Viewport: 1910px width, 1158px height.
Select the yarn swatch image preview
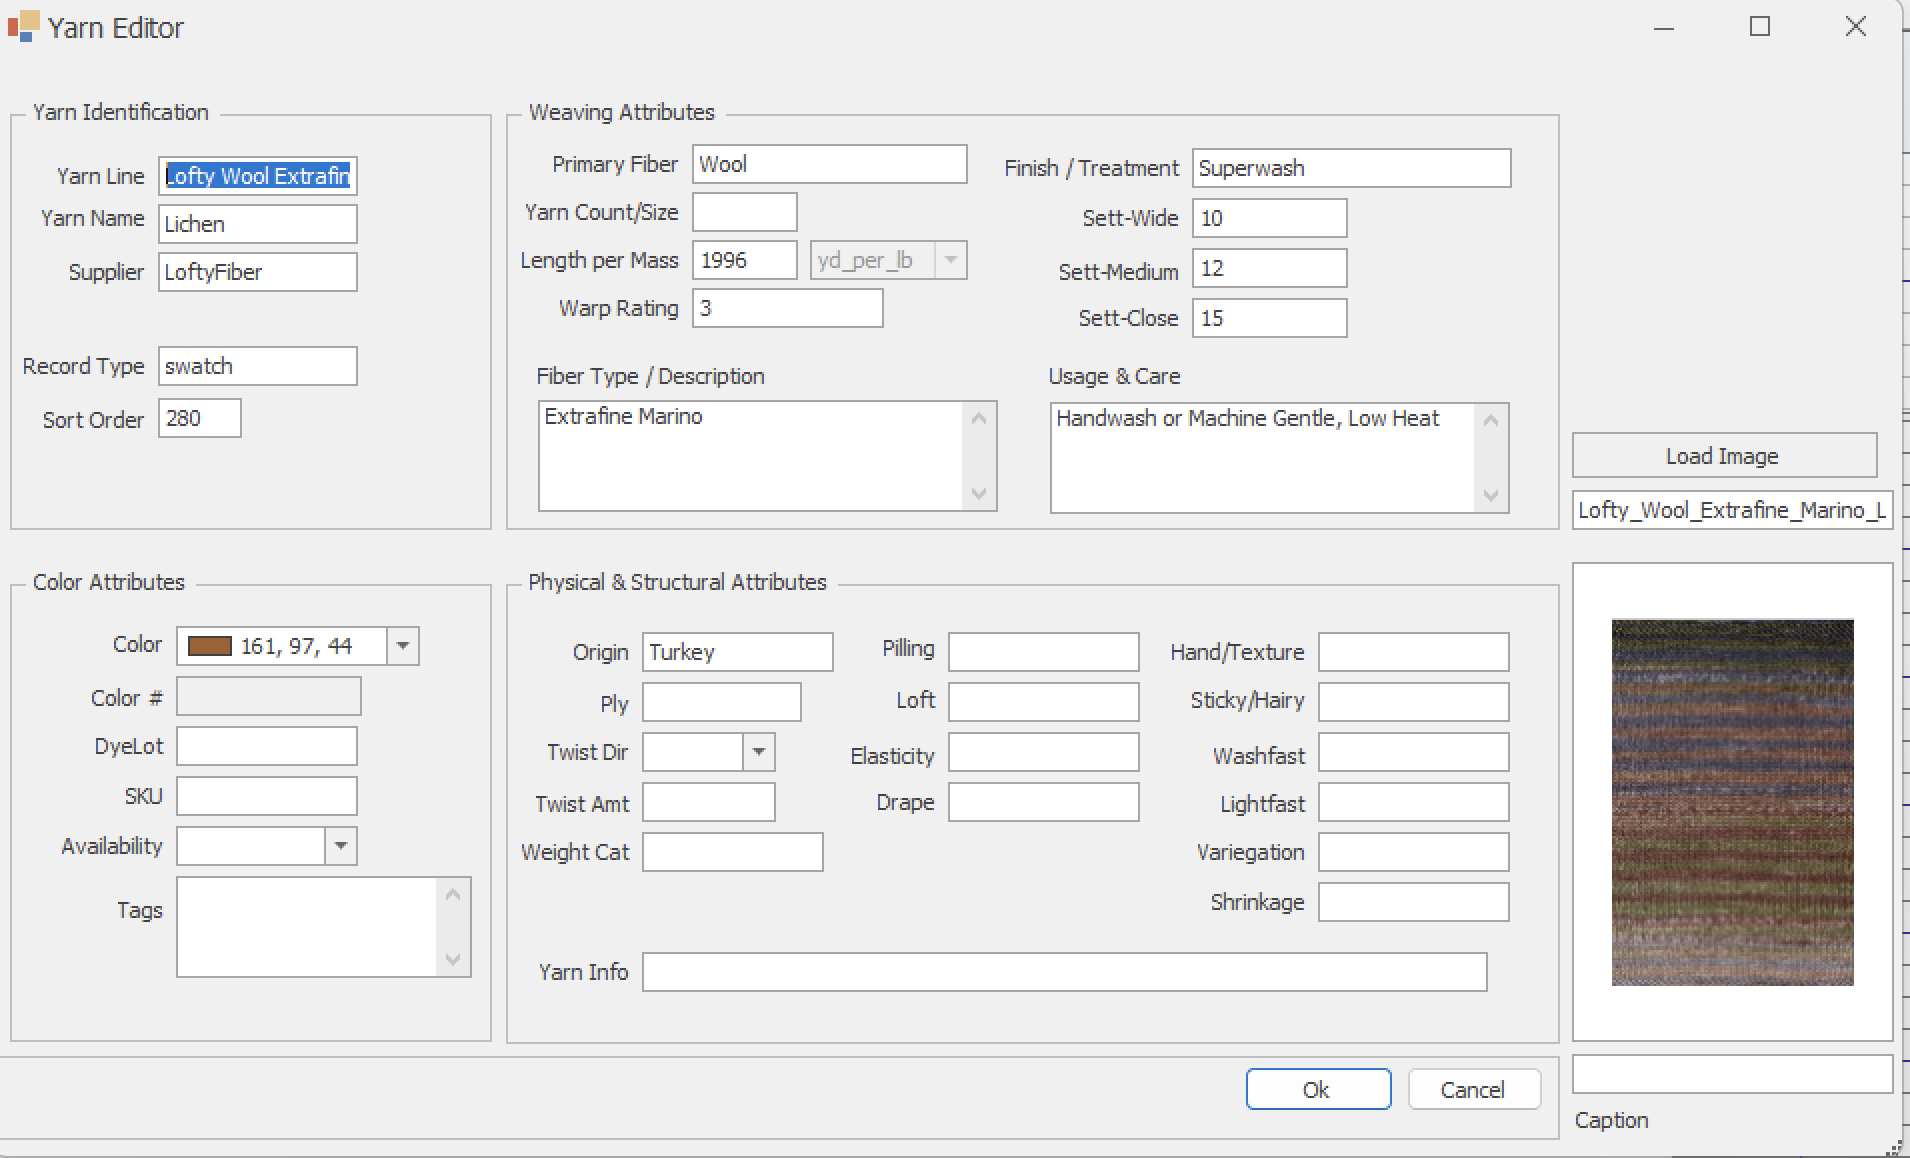click(x=1732, y=802)
